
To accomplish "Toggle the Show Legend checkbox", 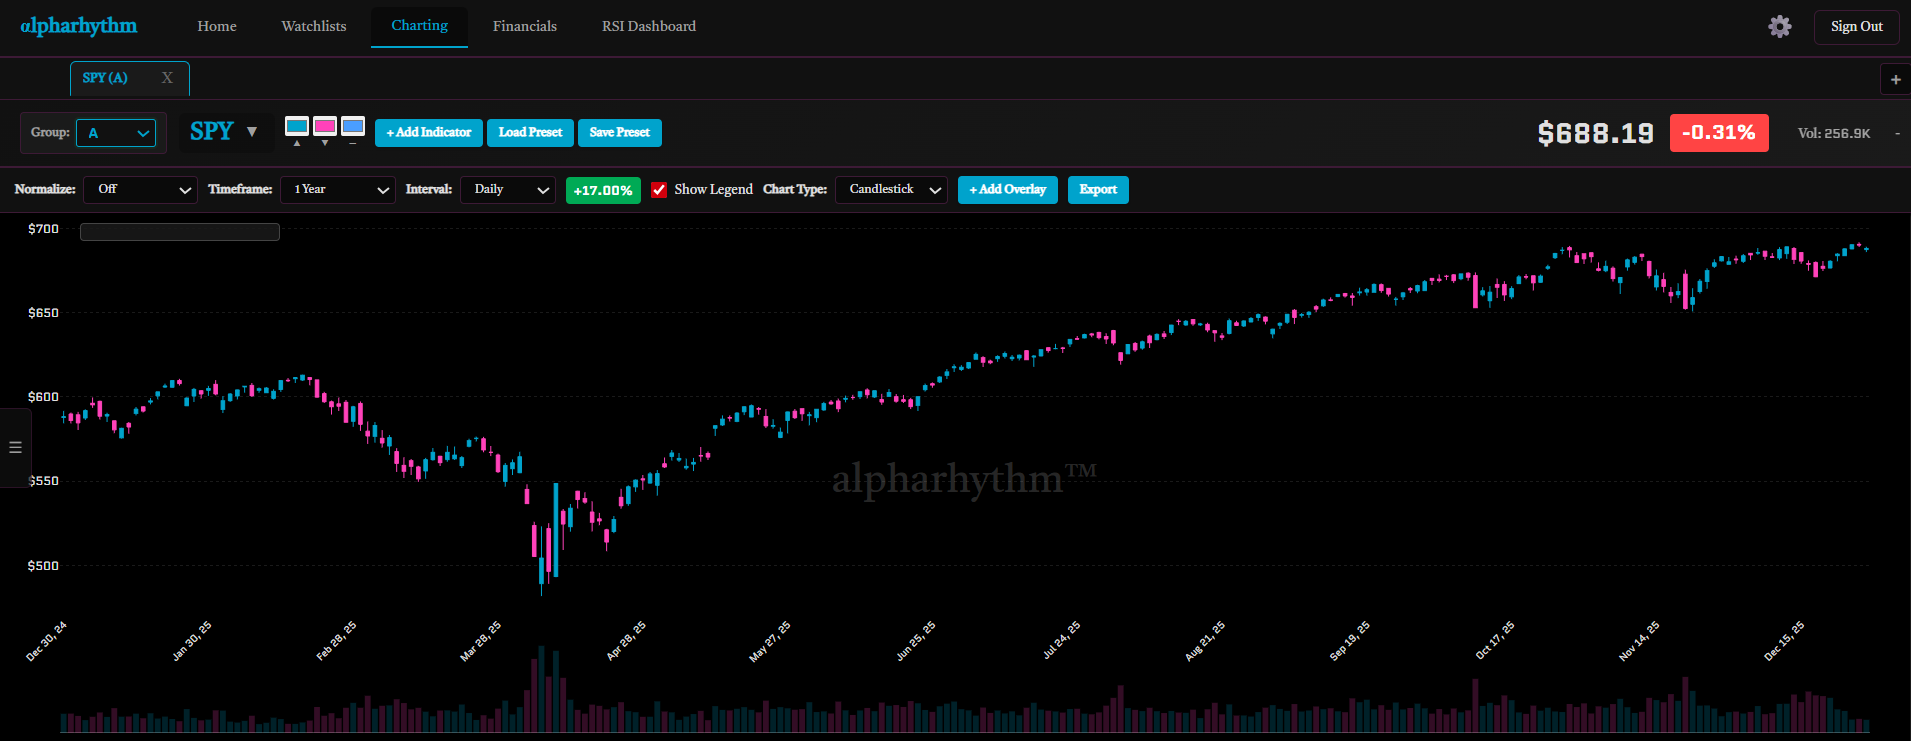I will (659, 190).
